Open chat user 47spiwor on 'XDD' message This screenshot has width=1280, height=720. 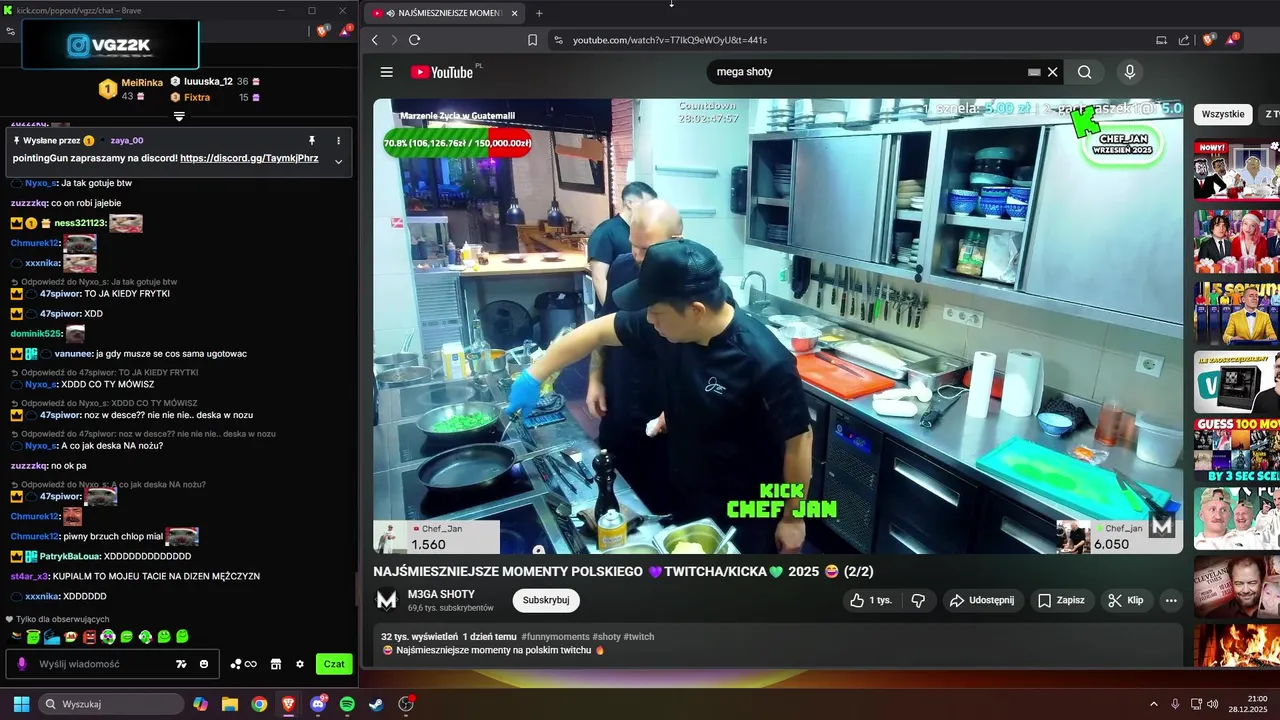point(60,314)
